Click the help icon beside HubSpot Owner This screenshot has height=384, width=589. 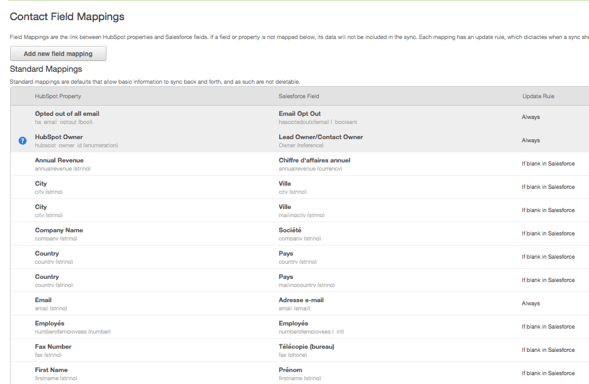tap(23, 141)
